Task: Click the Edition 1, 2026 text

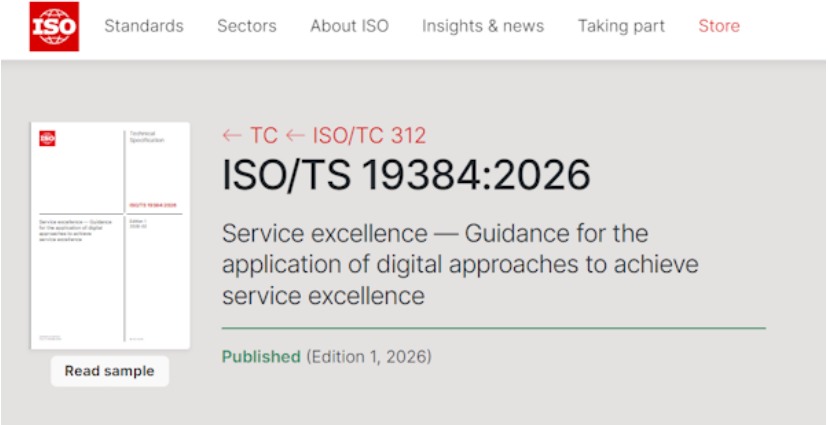Action: pos(369,357)
